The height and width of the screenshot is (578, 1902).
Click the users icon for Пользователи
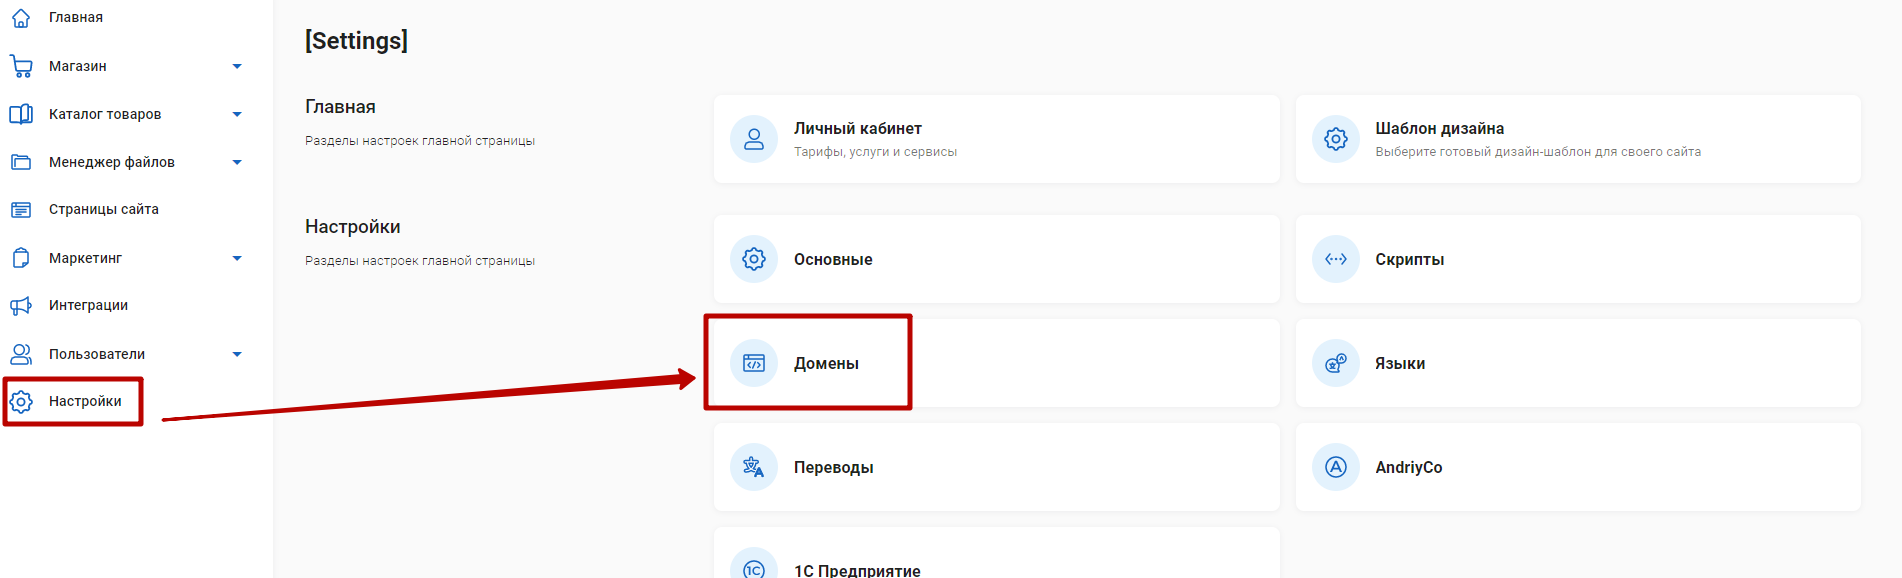[x=21, y=354]
